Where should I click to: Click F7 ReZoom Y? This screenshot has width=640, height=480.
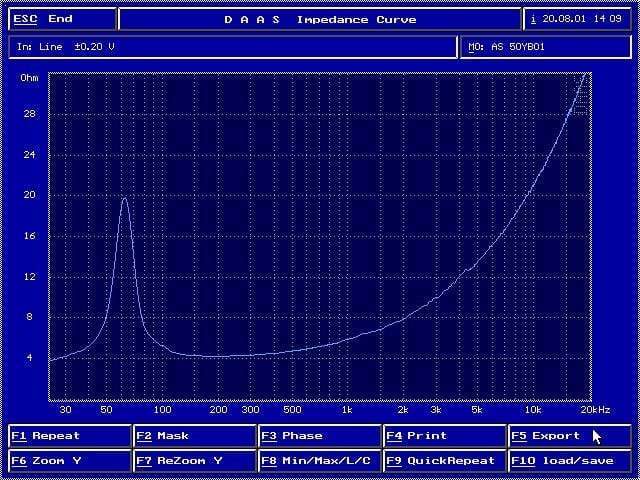coord(195,461)
